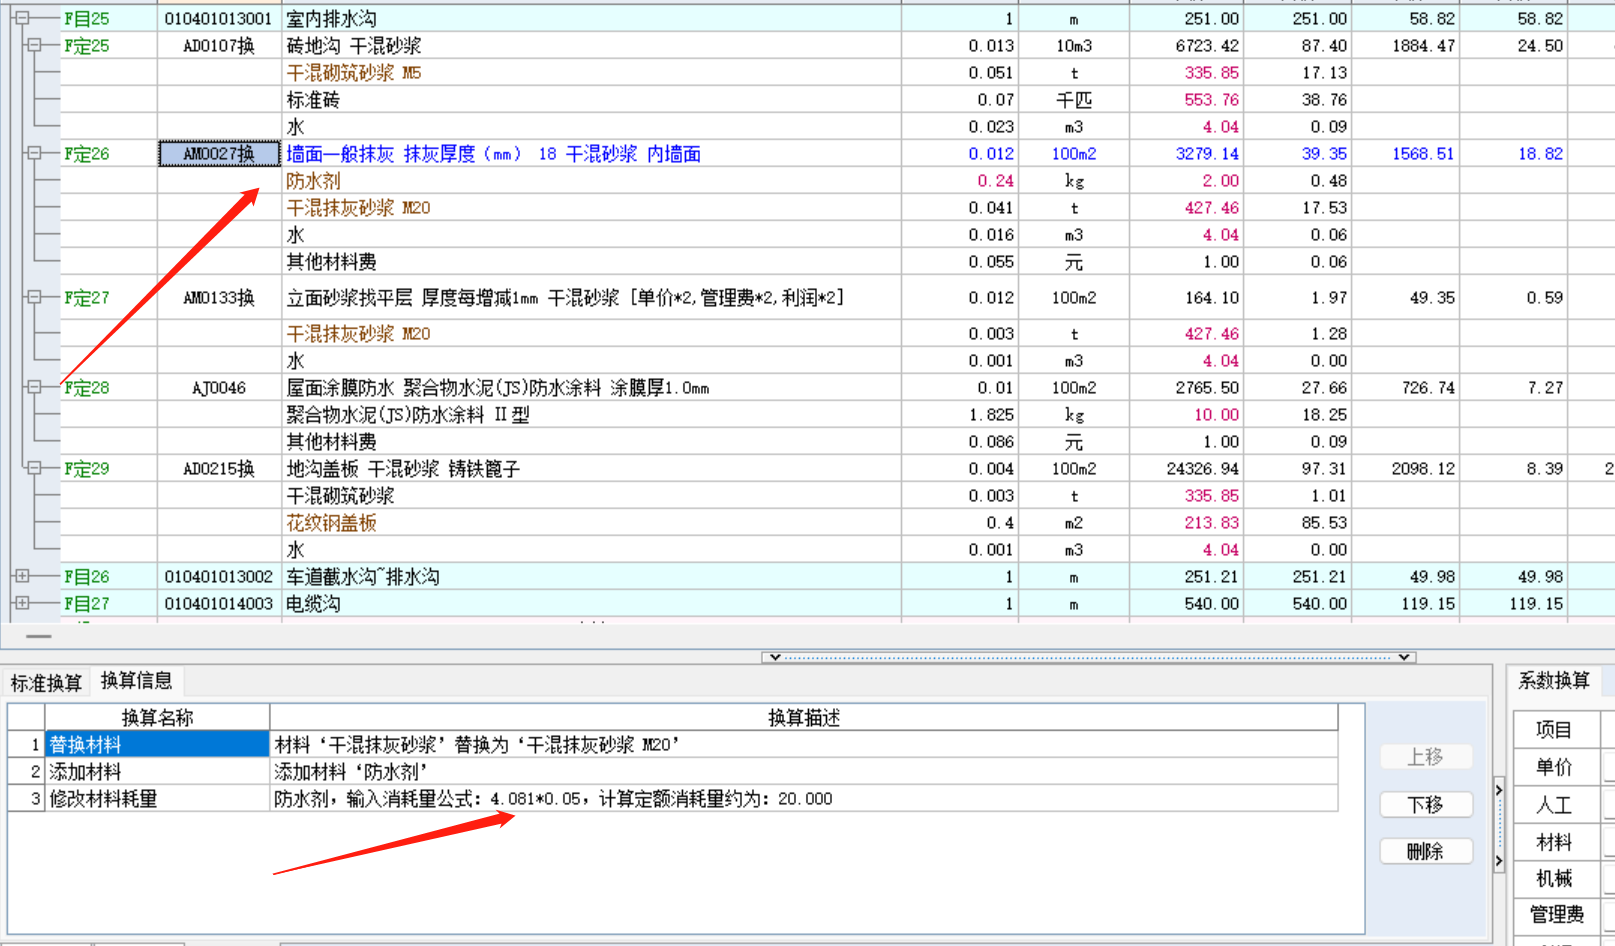Select item code 010401013002
1615x946 pixels.
click(219, 577)
